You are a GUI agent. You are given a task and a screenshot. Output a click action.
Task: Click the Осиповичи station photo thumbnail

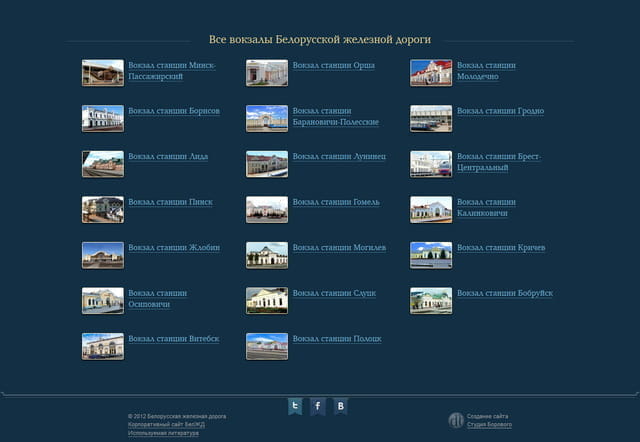point(103,301)
